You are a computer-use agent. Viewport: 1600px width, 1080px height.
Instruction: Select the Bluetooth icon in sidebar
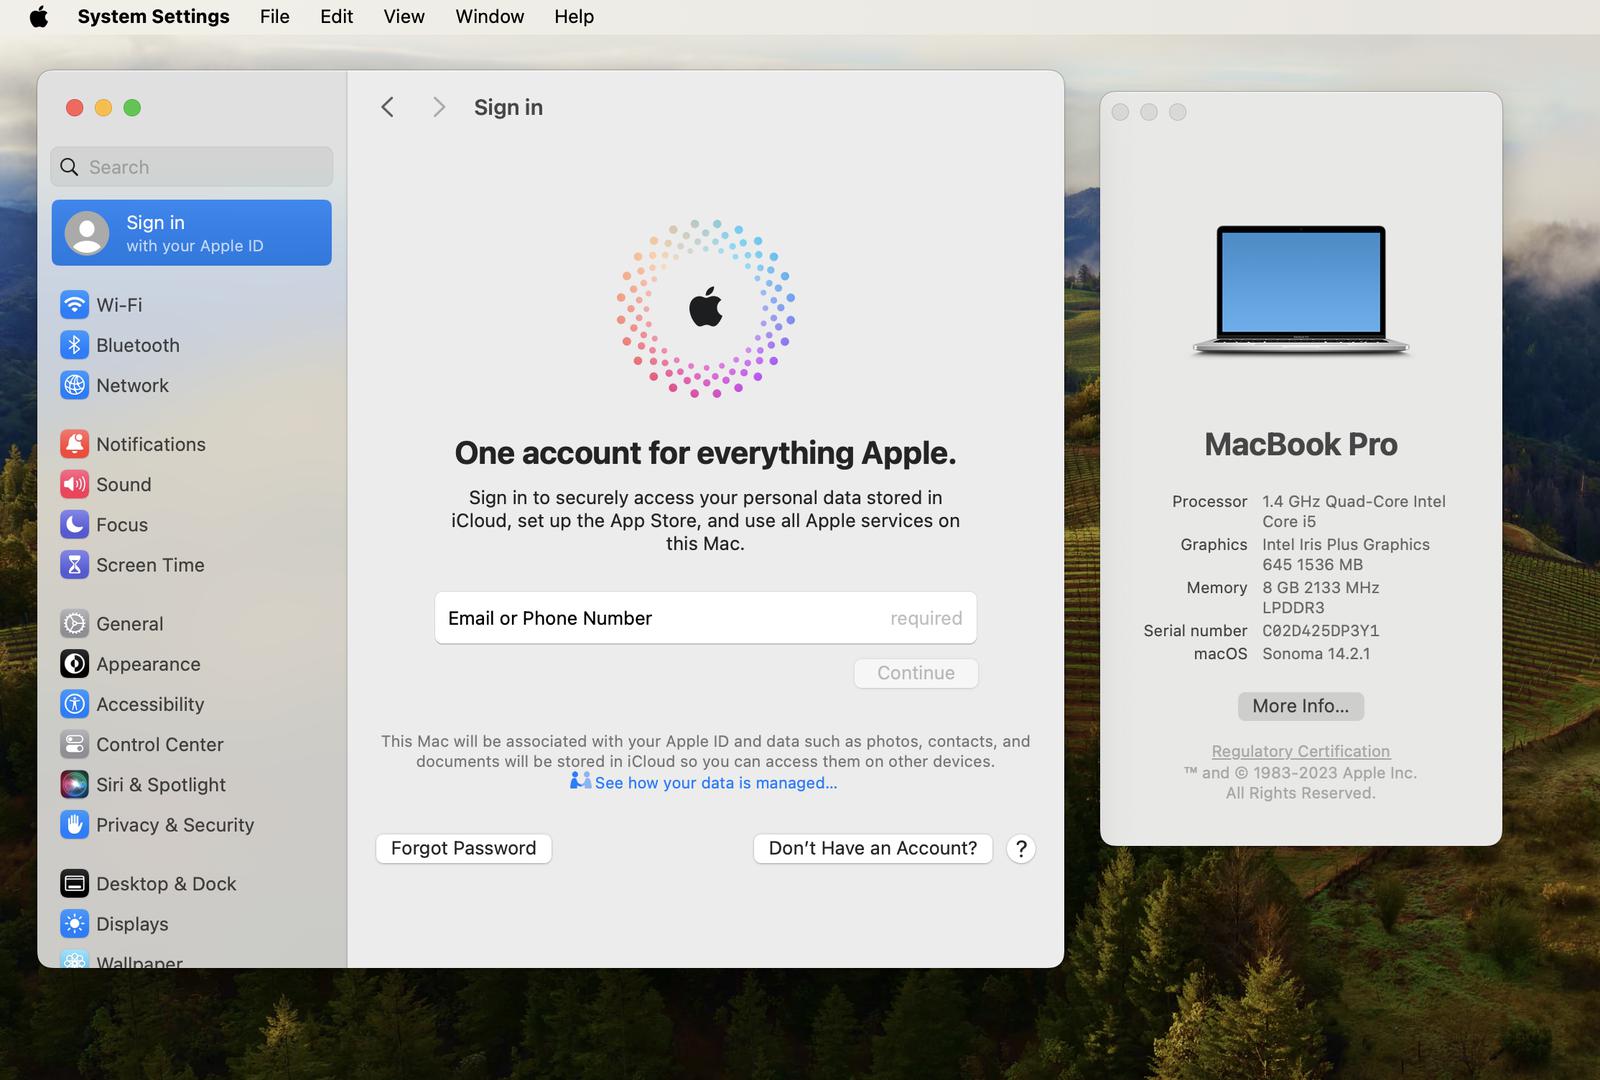pyautogui.click(x=74, y=345)
